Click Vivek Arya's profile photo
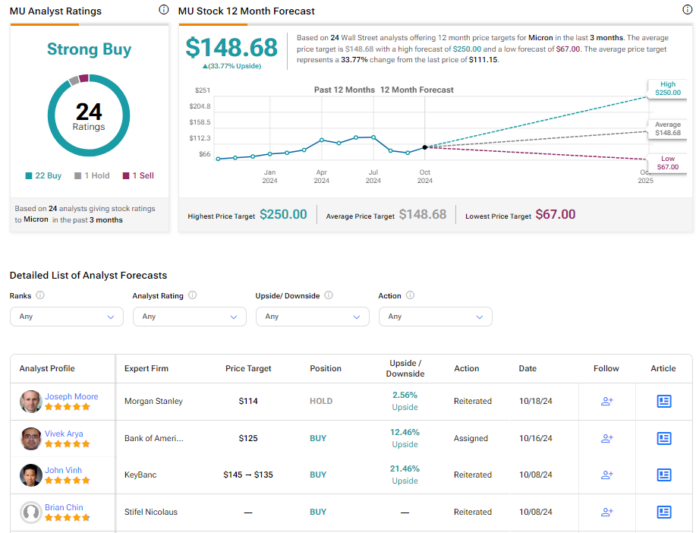This screenshot has height=533, width=696. click(31, 438)
